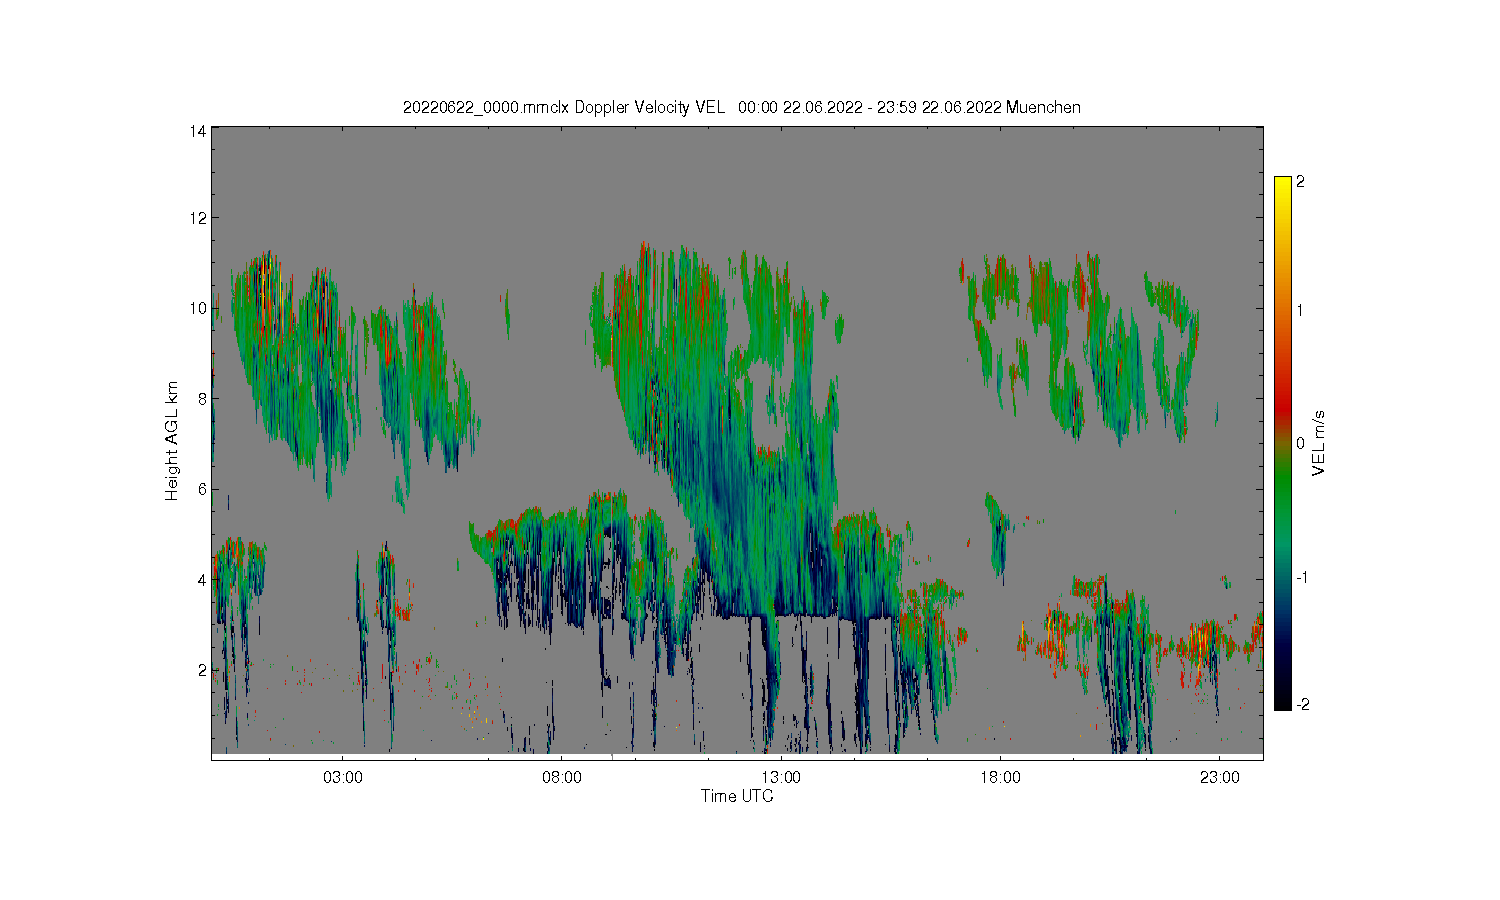Viewport: 1500px width, 900px height.
Task: Click the colorbar tick label -1
Action: coord(1300,578)
